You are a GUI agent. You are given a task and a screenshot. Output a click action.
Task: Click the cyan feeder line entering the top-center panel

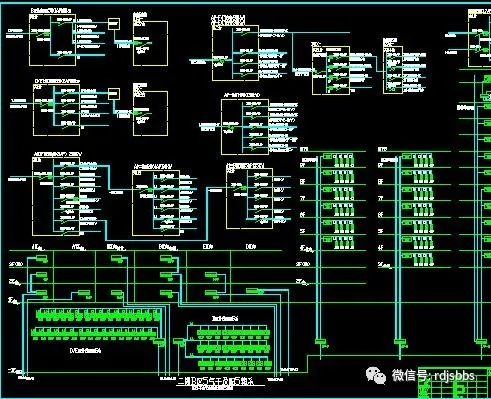click(201, 61)
